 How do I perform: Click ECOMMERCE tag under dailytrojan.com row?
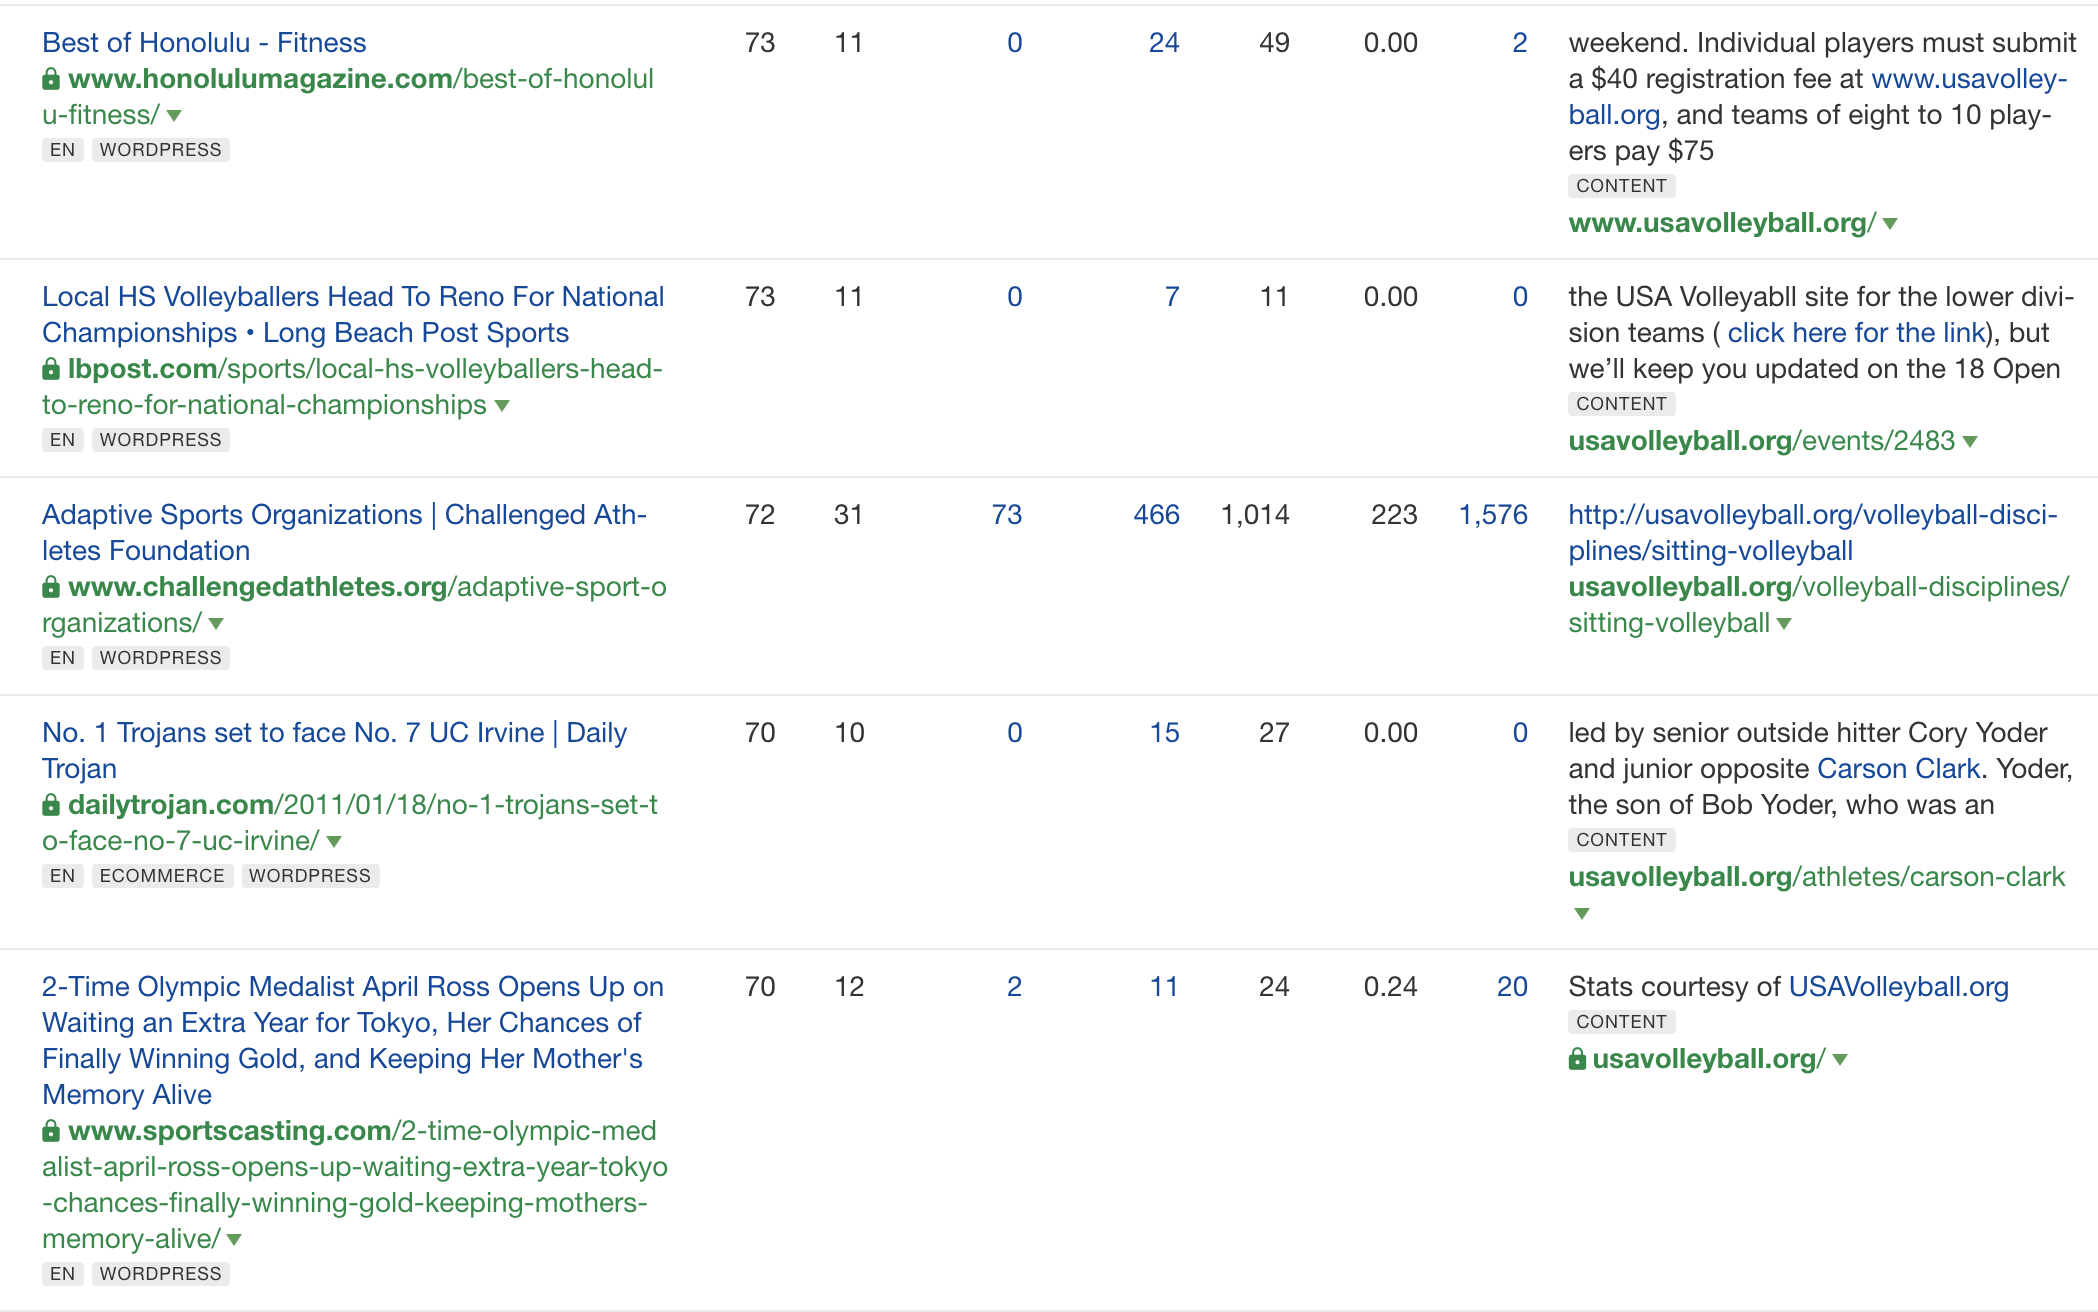[162, 876]
